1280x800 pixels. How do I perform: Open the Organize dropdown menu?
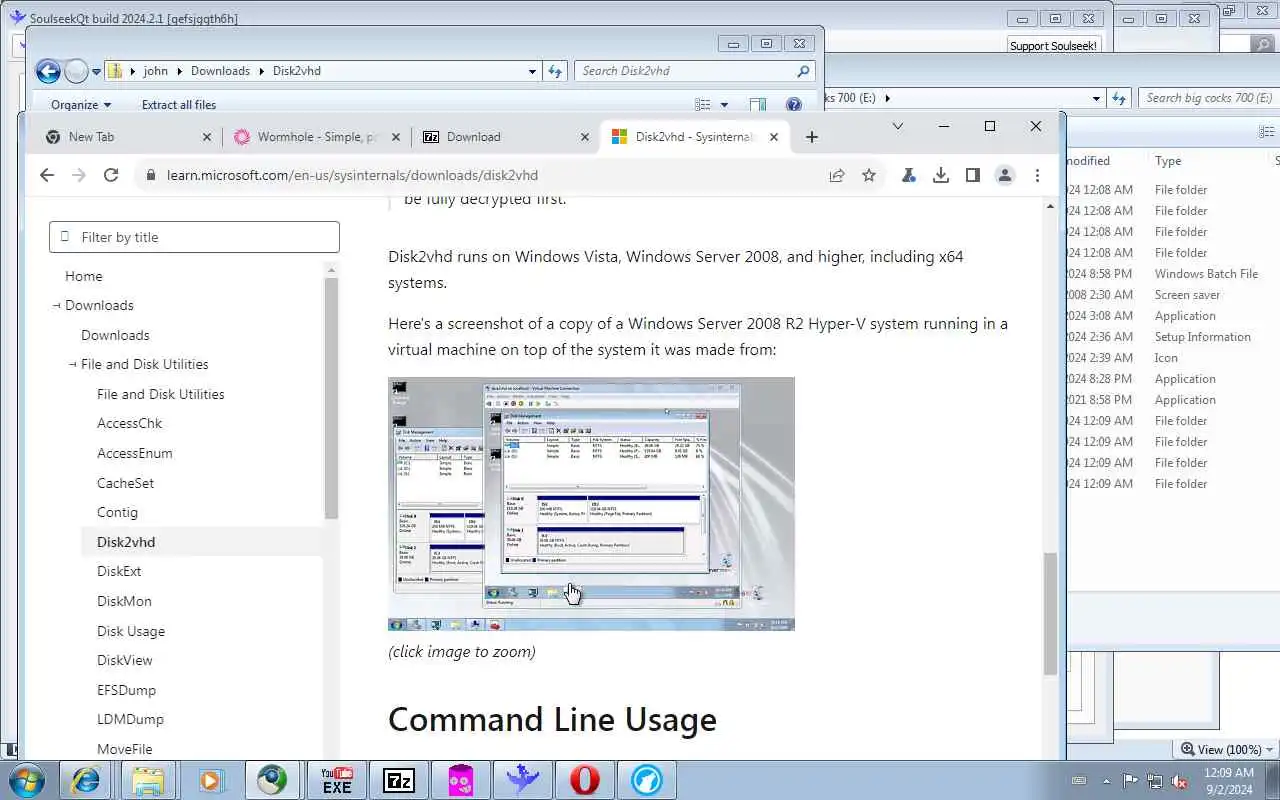81,104
